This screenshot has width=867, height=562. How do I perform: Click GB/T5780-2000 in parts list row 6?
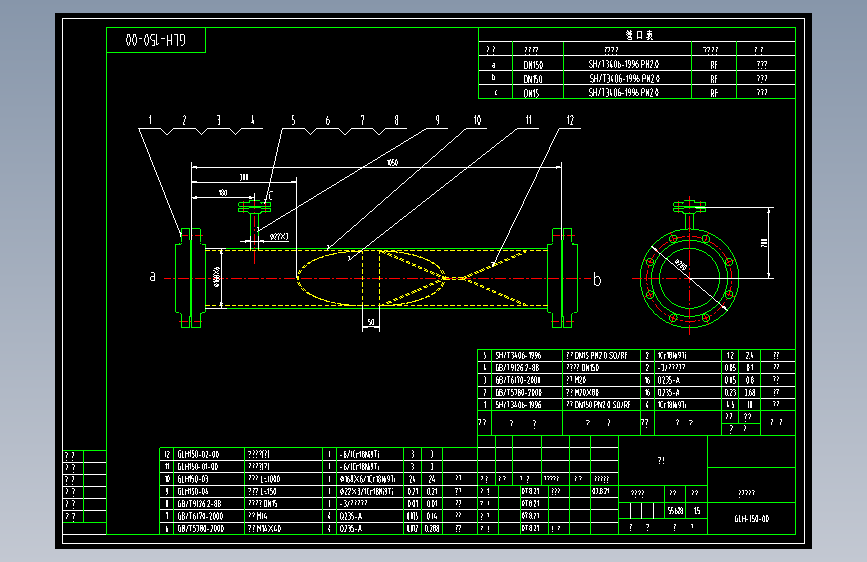[x=200, y=528]
